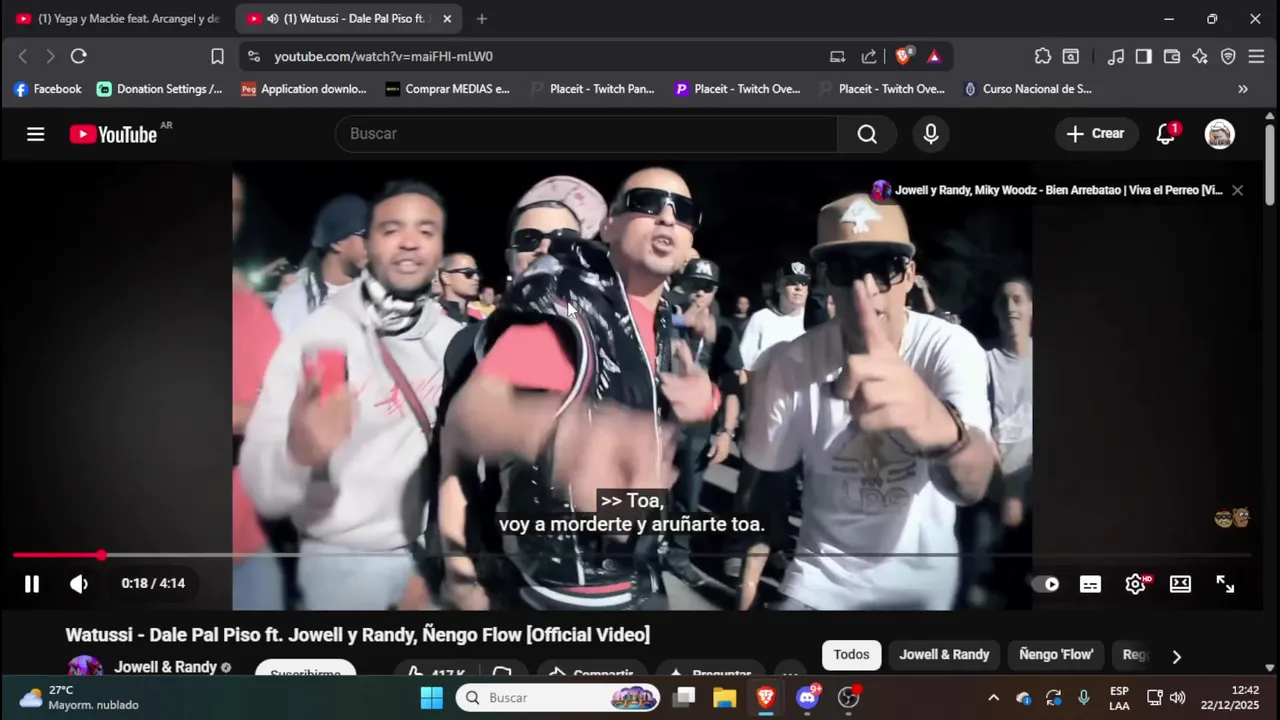View site information next to the URL
Viewport: 1280px width, 720px height.
click(254, 57)
